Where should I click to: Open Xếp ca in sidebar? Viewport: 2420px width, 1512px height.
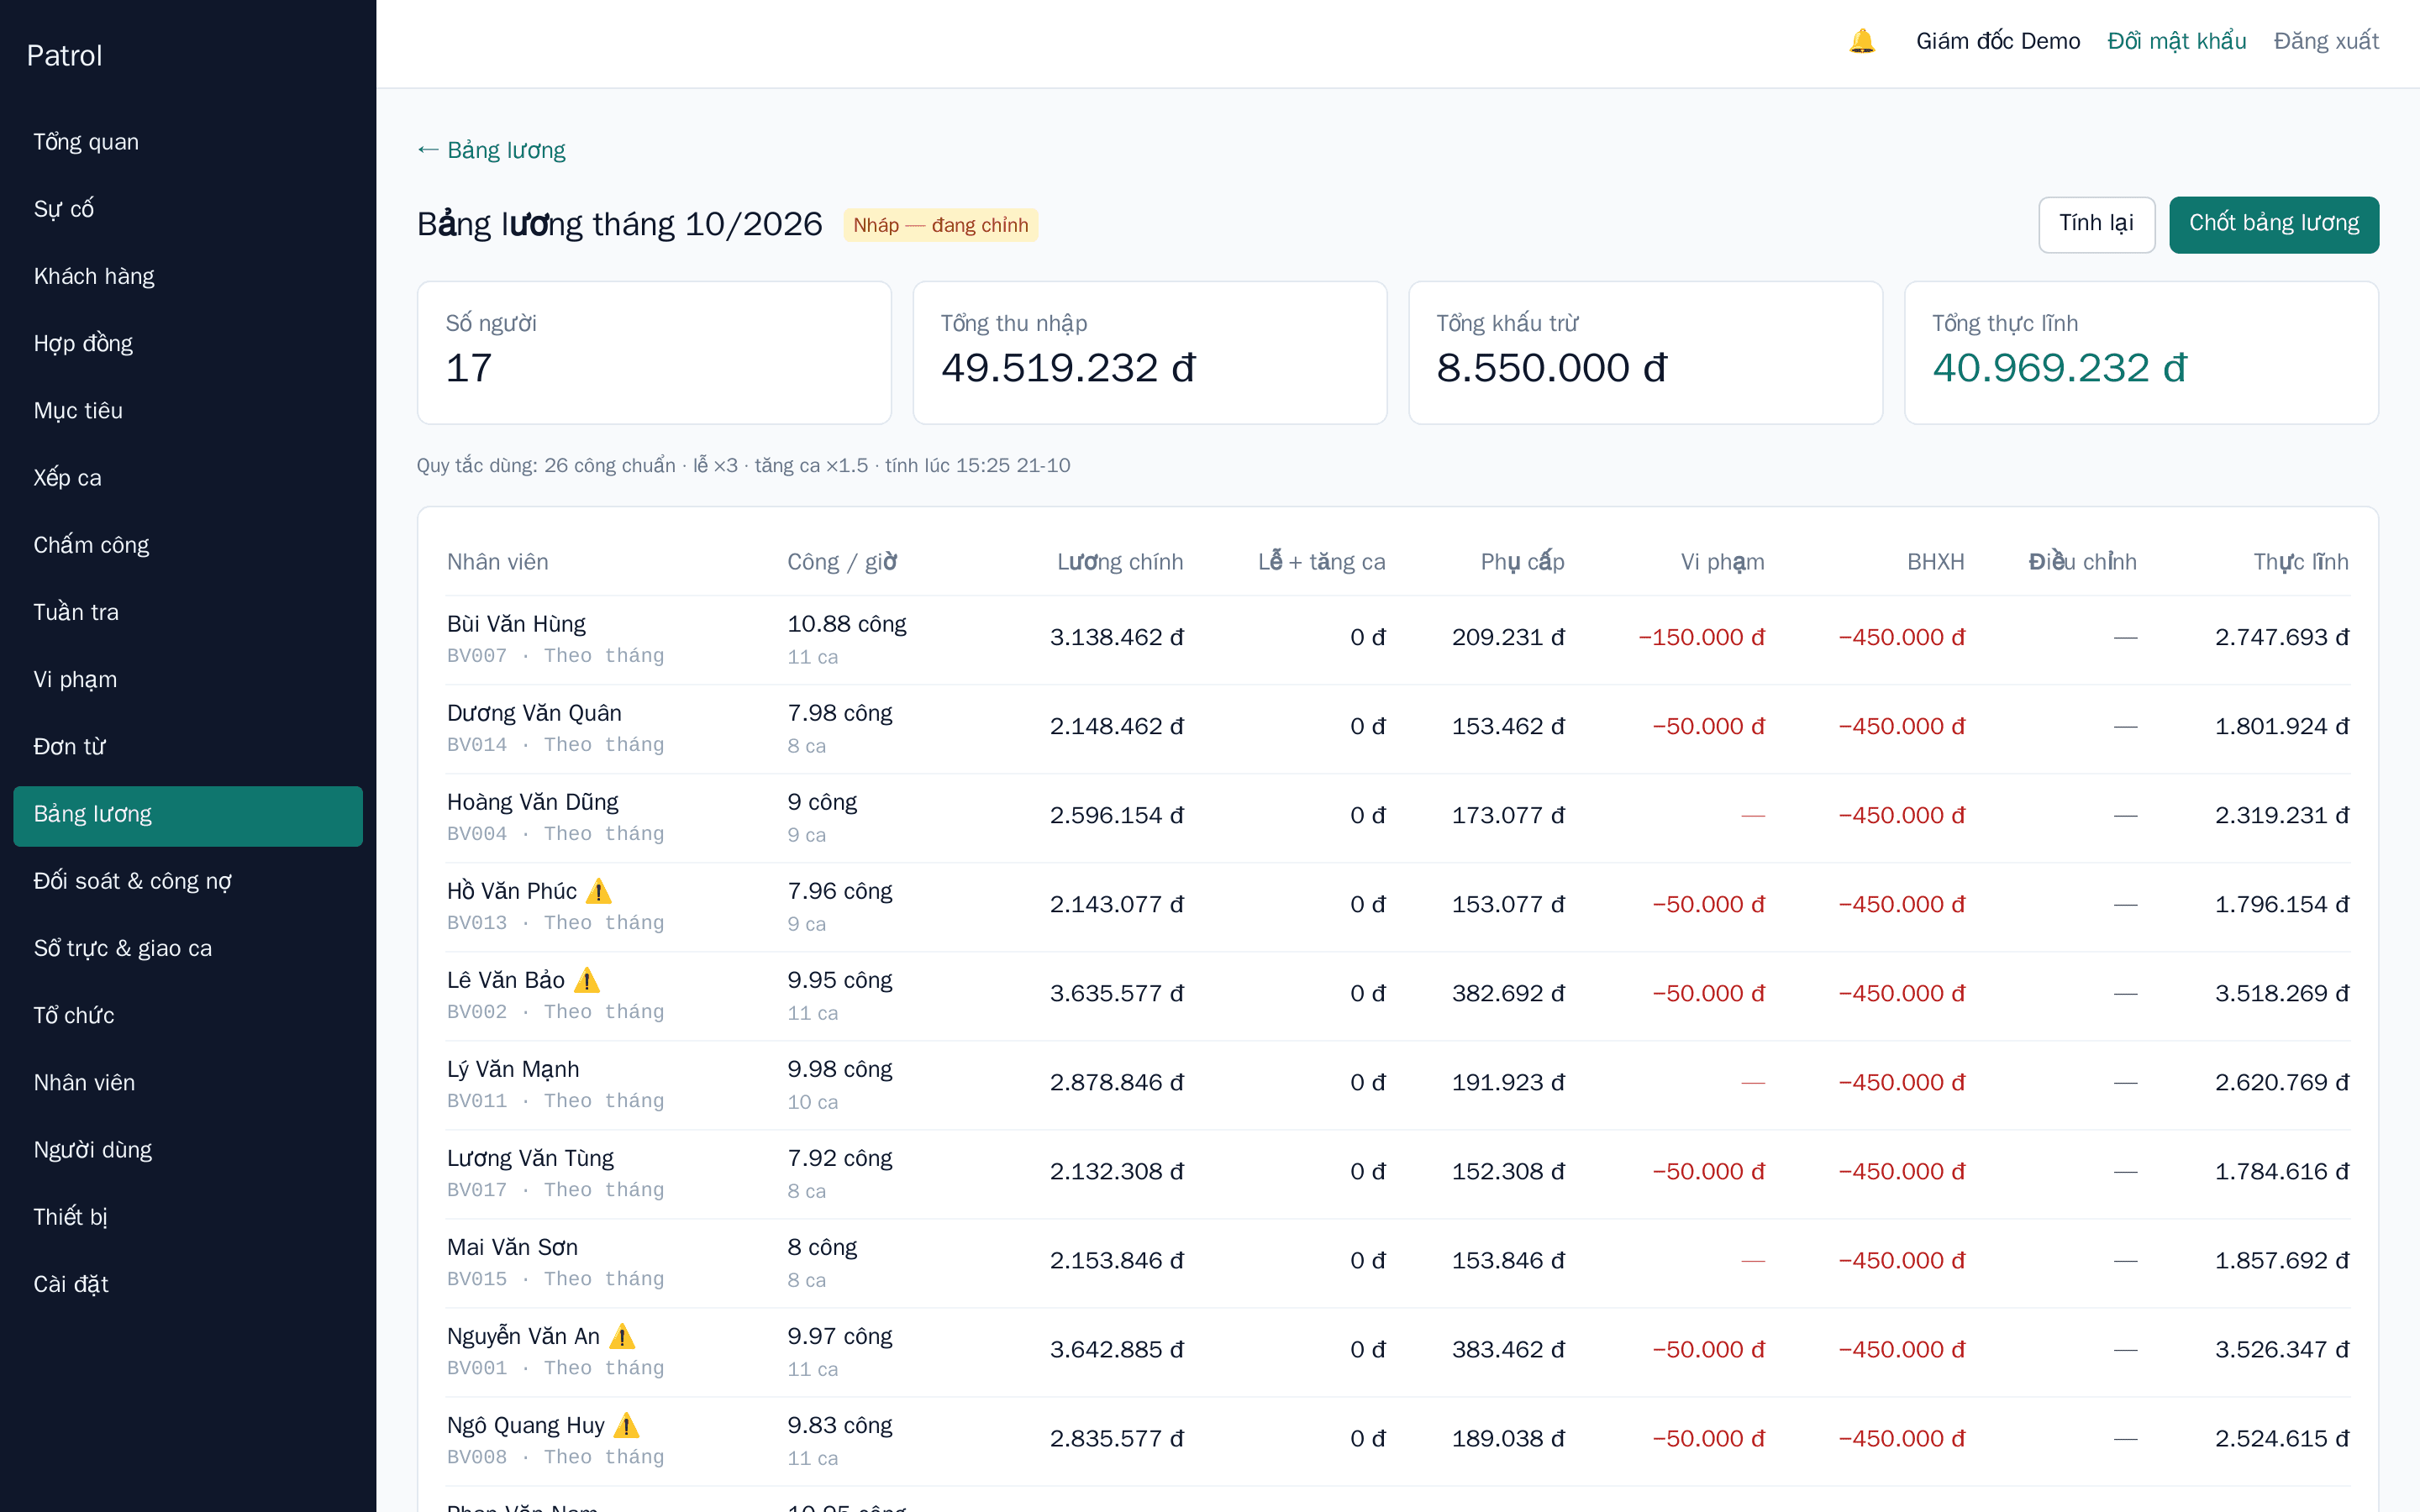[x=188, y=478]
